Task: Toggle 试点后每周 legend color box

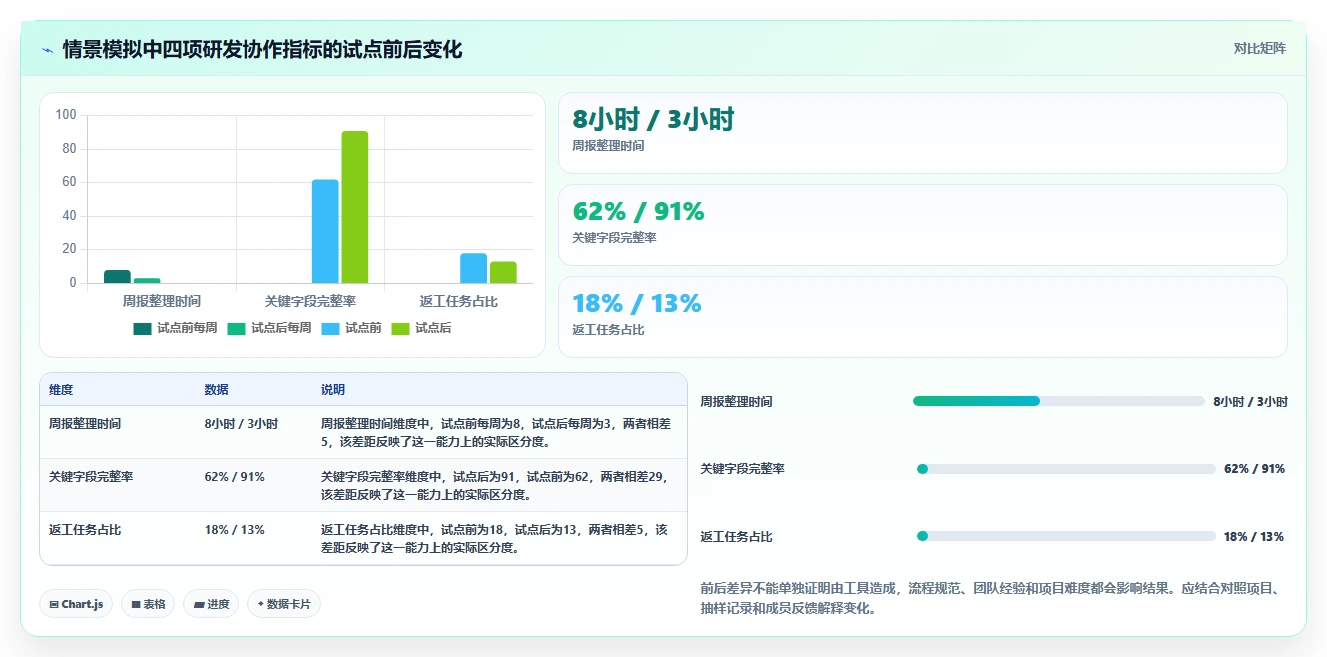Action: [236, 328]
